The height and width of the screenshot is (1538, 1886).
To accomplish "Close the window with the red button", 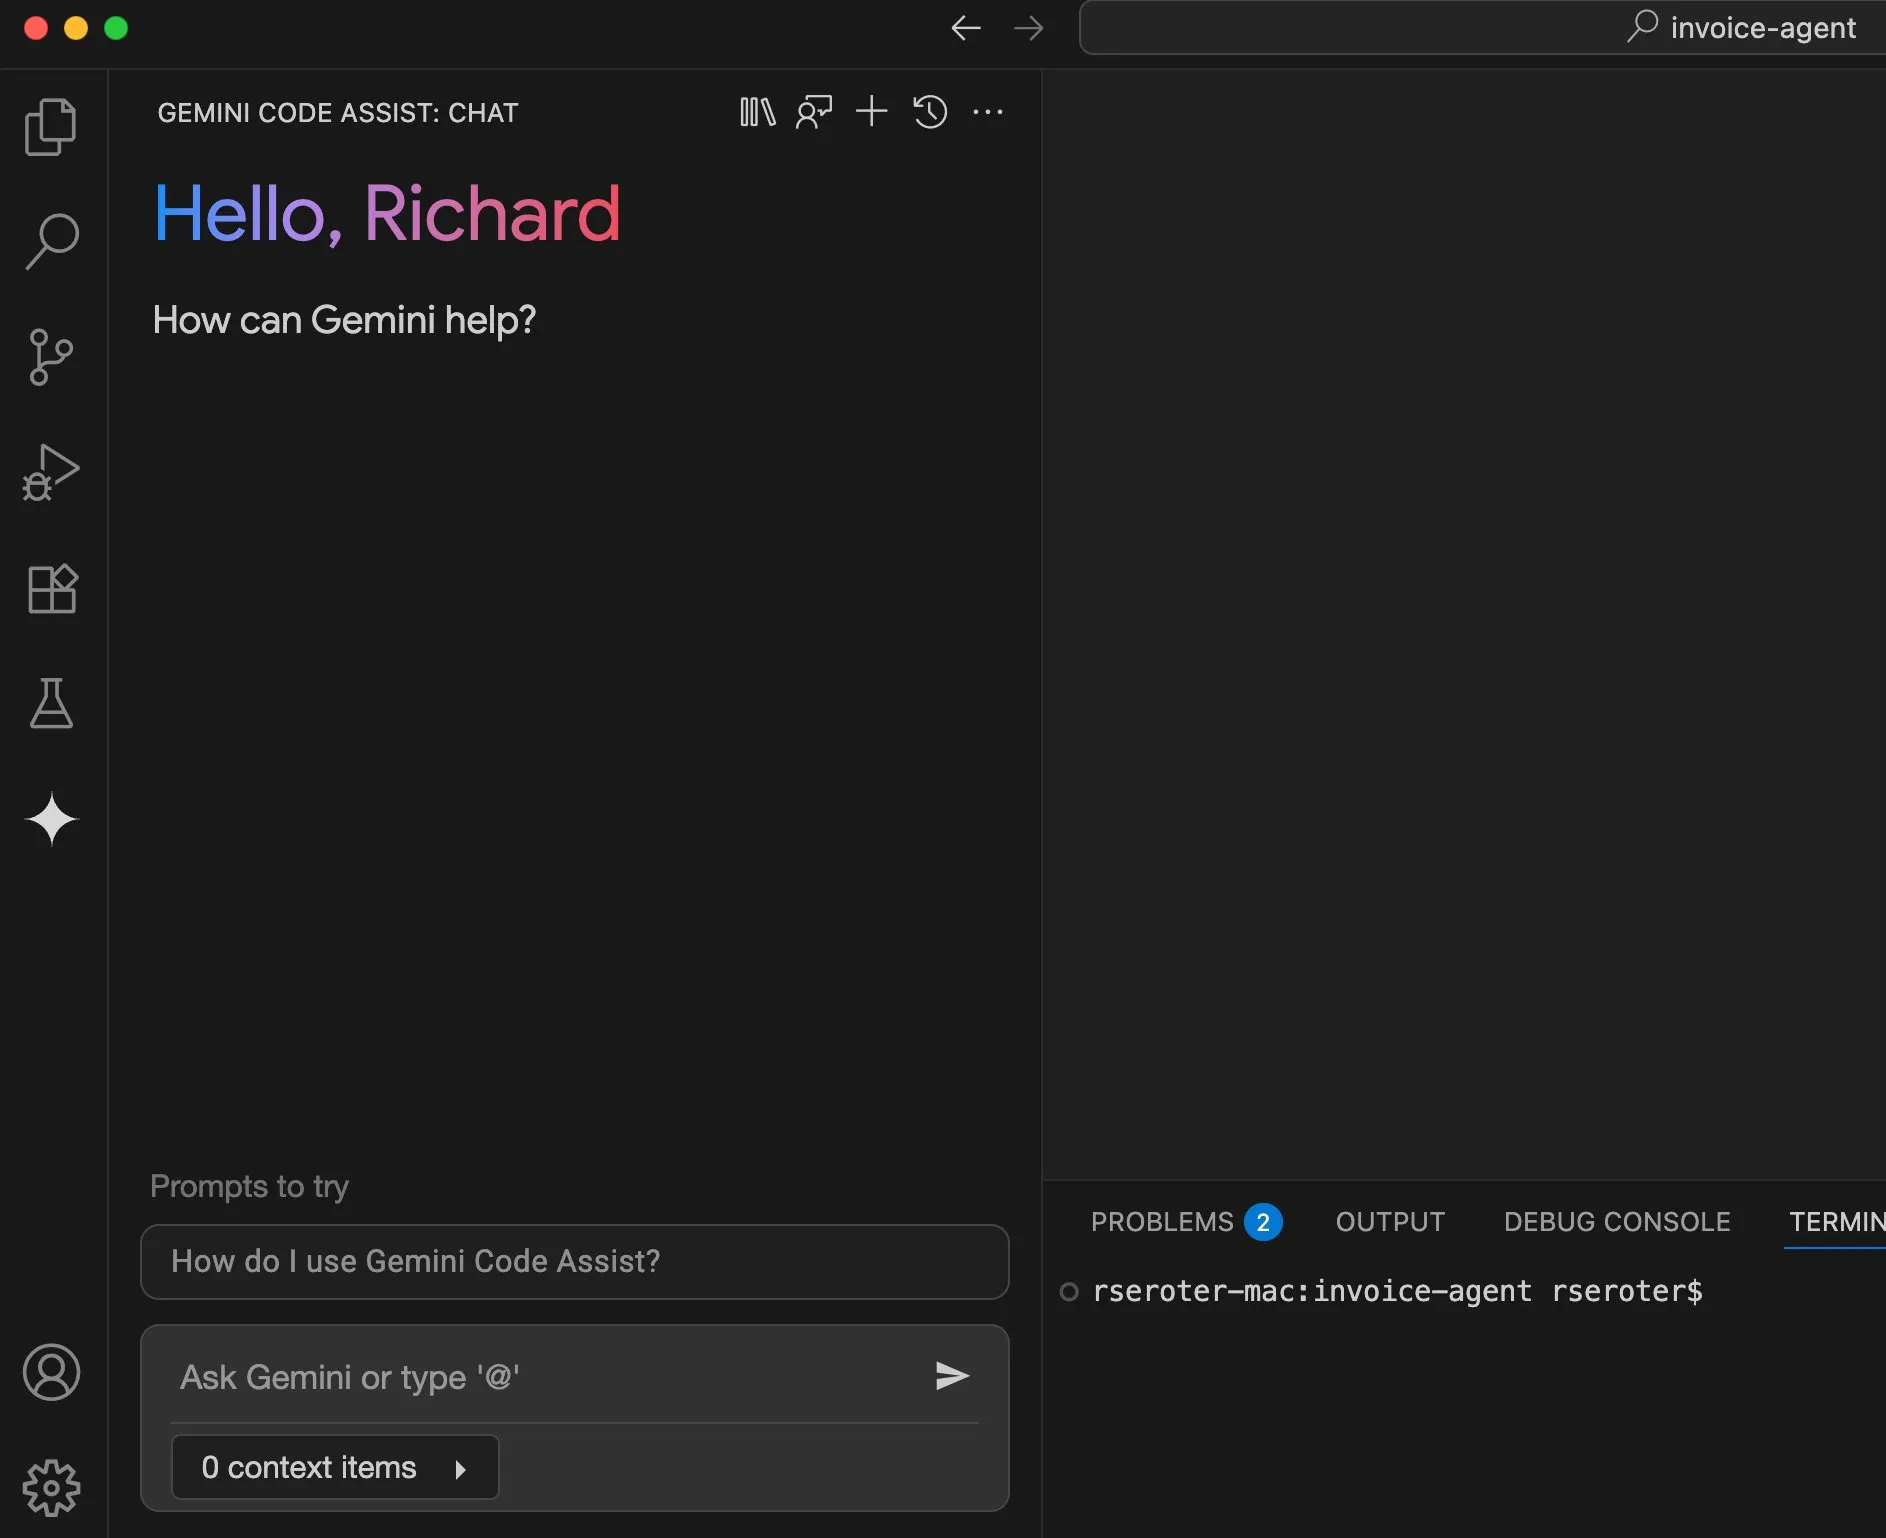I will pyautogui.click(x=36, y=28).
